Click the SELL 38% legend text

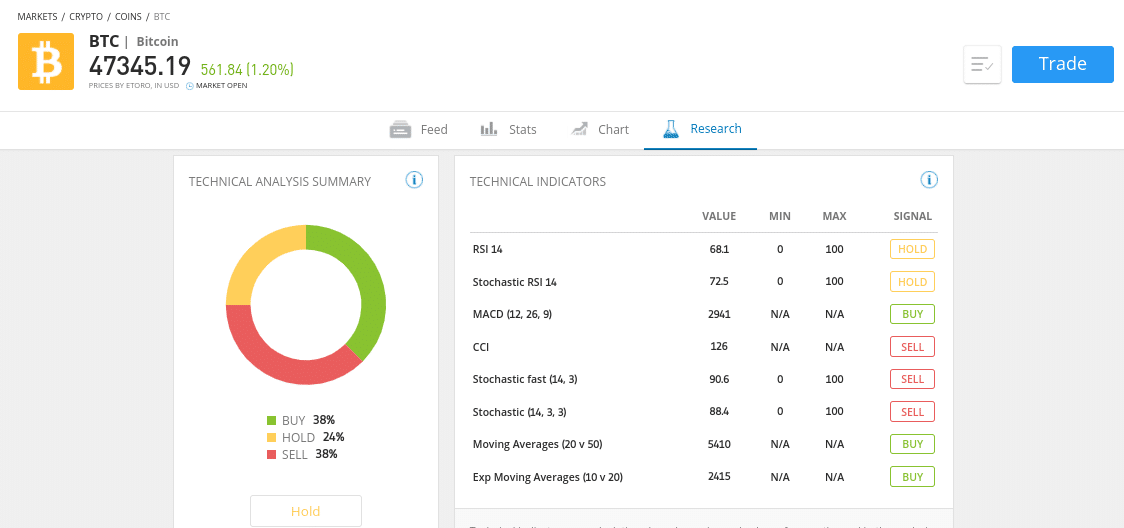[310, 454]
